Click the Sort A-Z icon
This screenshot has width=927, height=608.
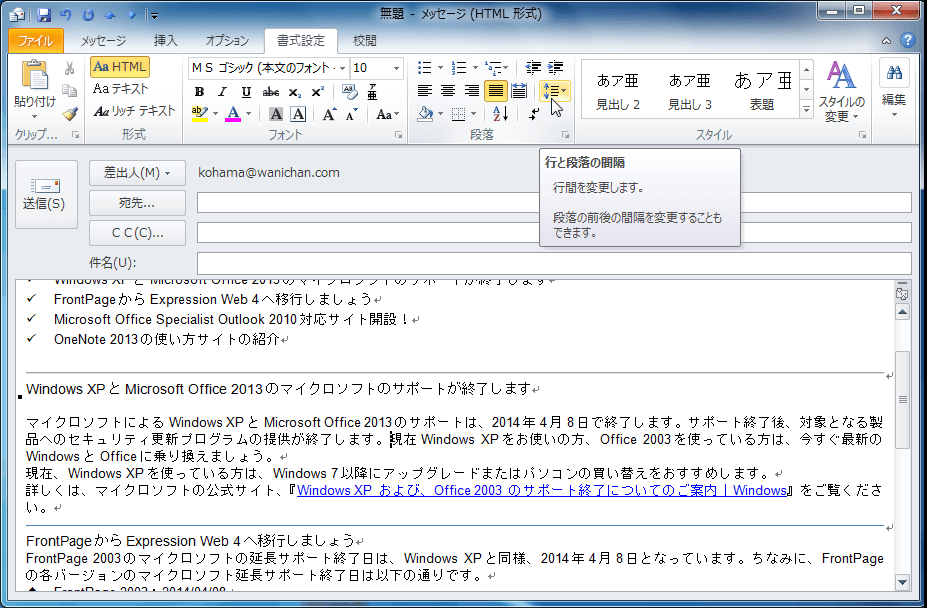point(500,114)
